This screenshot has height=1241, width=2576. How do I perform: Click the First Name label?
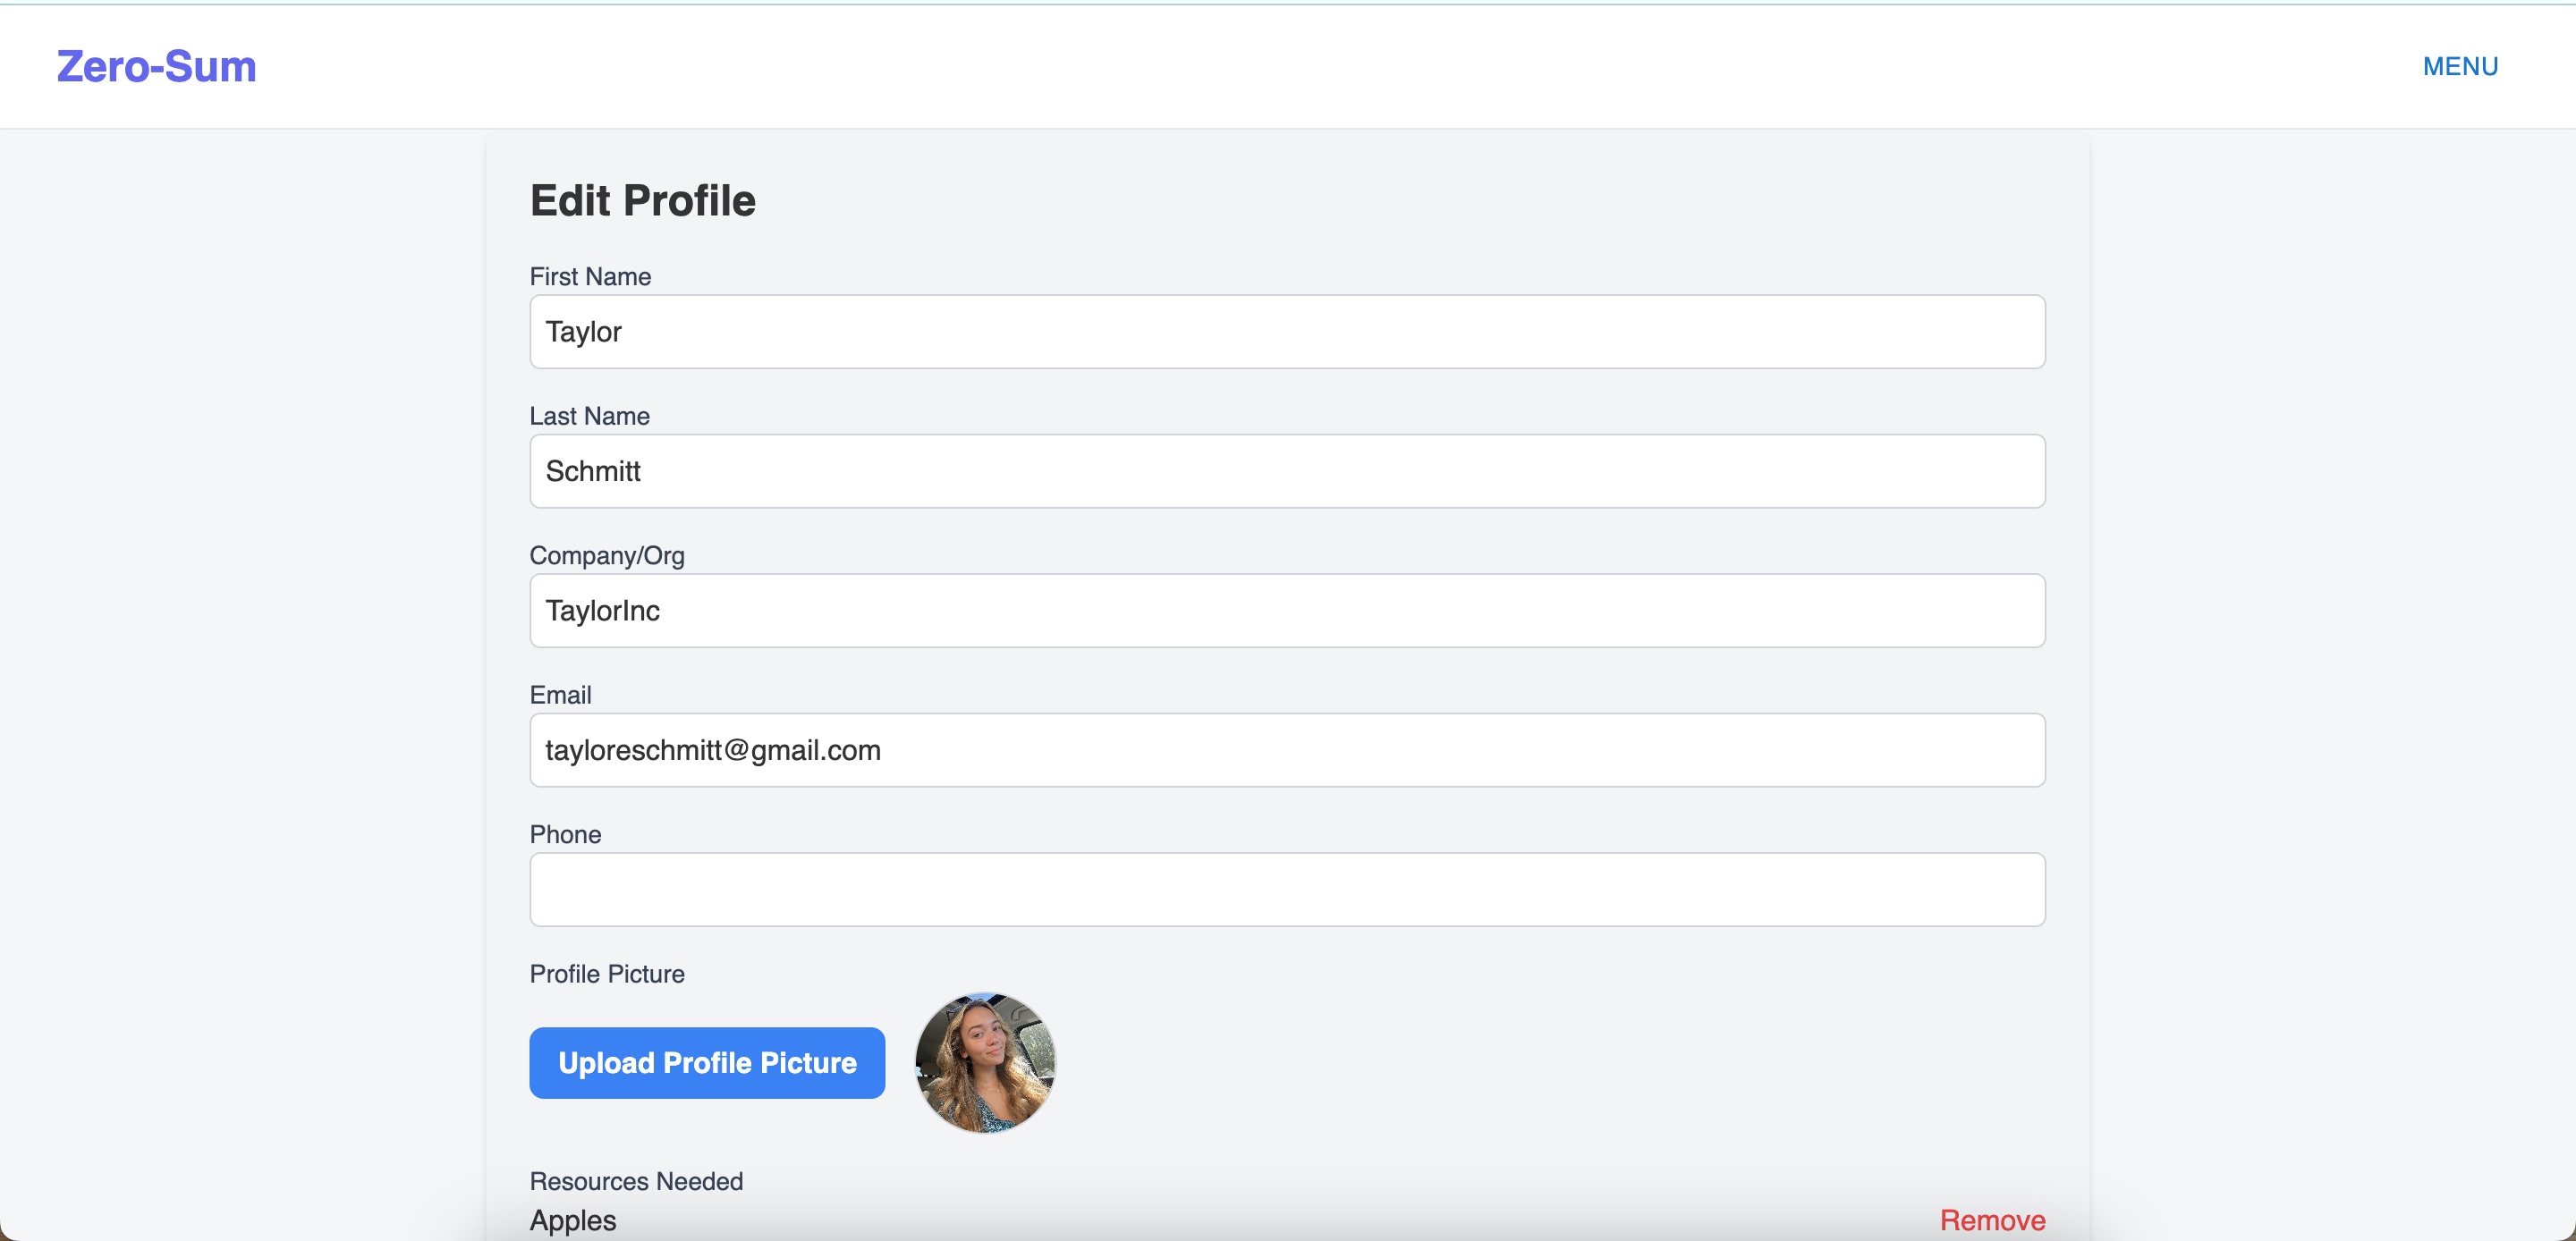[x=590, y=277]
